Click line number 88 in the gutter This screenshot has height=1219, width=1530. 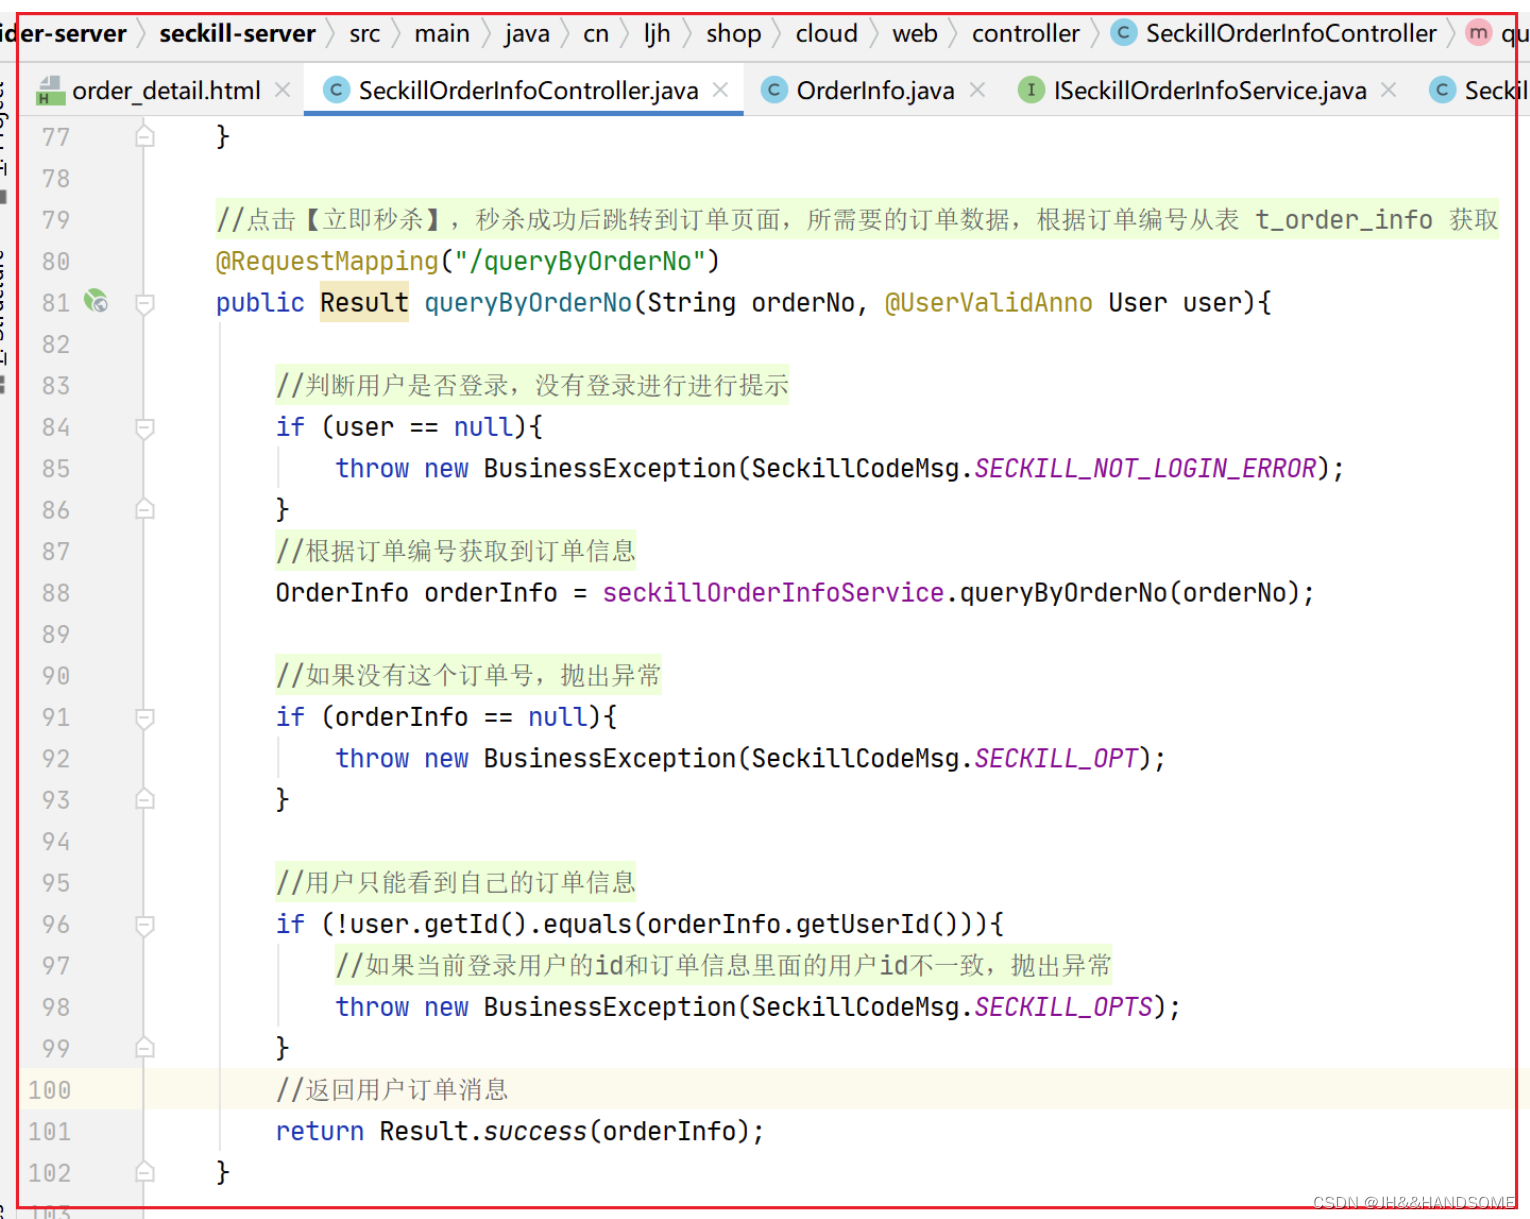56,593
